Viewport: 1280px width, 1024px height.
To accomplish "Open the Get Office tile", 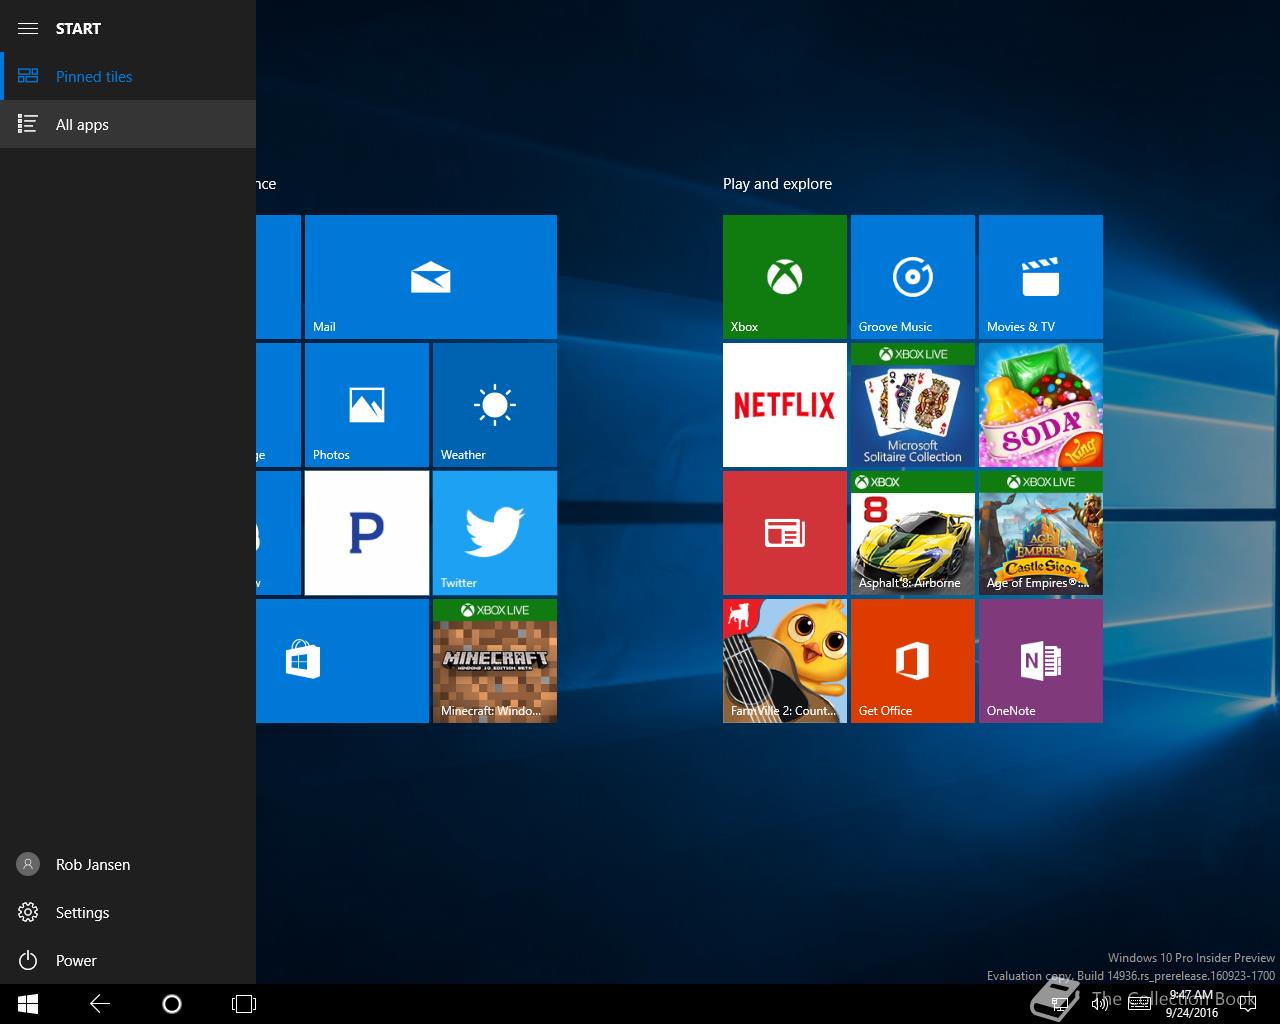I will 913,661.
